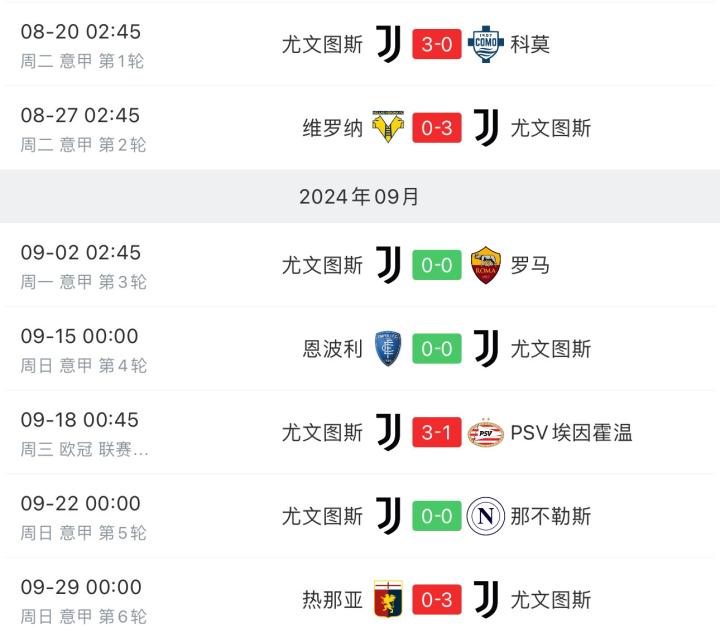
Task: Open the 0-0 result against 那不勒斯
Action: (x=437, y=516)
